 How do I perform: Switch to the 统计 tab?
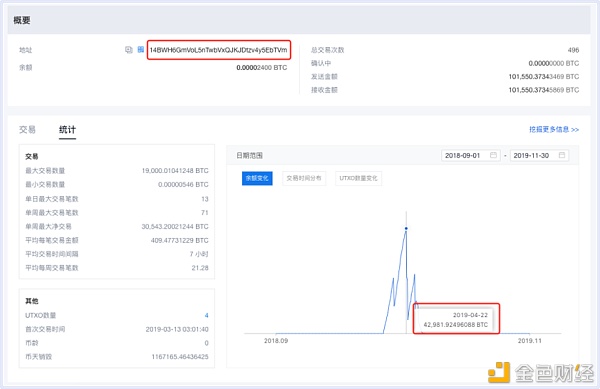(x=67, y=130)
